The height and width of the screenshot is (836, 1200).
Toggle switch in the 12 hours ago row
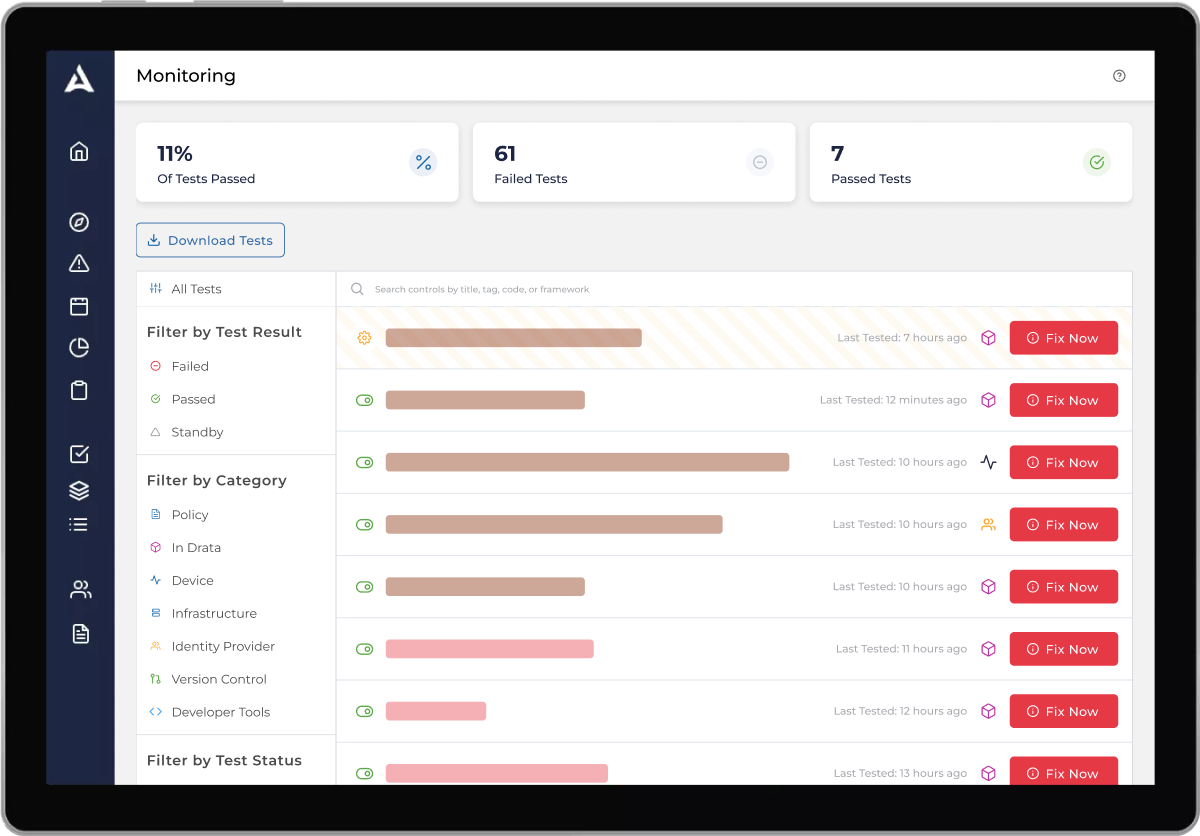point(364,711)
